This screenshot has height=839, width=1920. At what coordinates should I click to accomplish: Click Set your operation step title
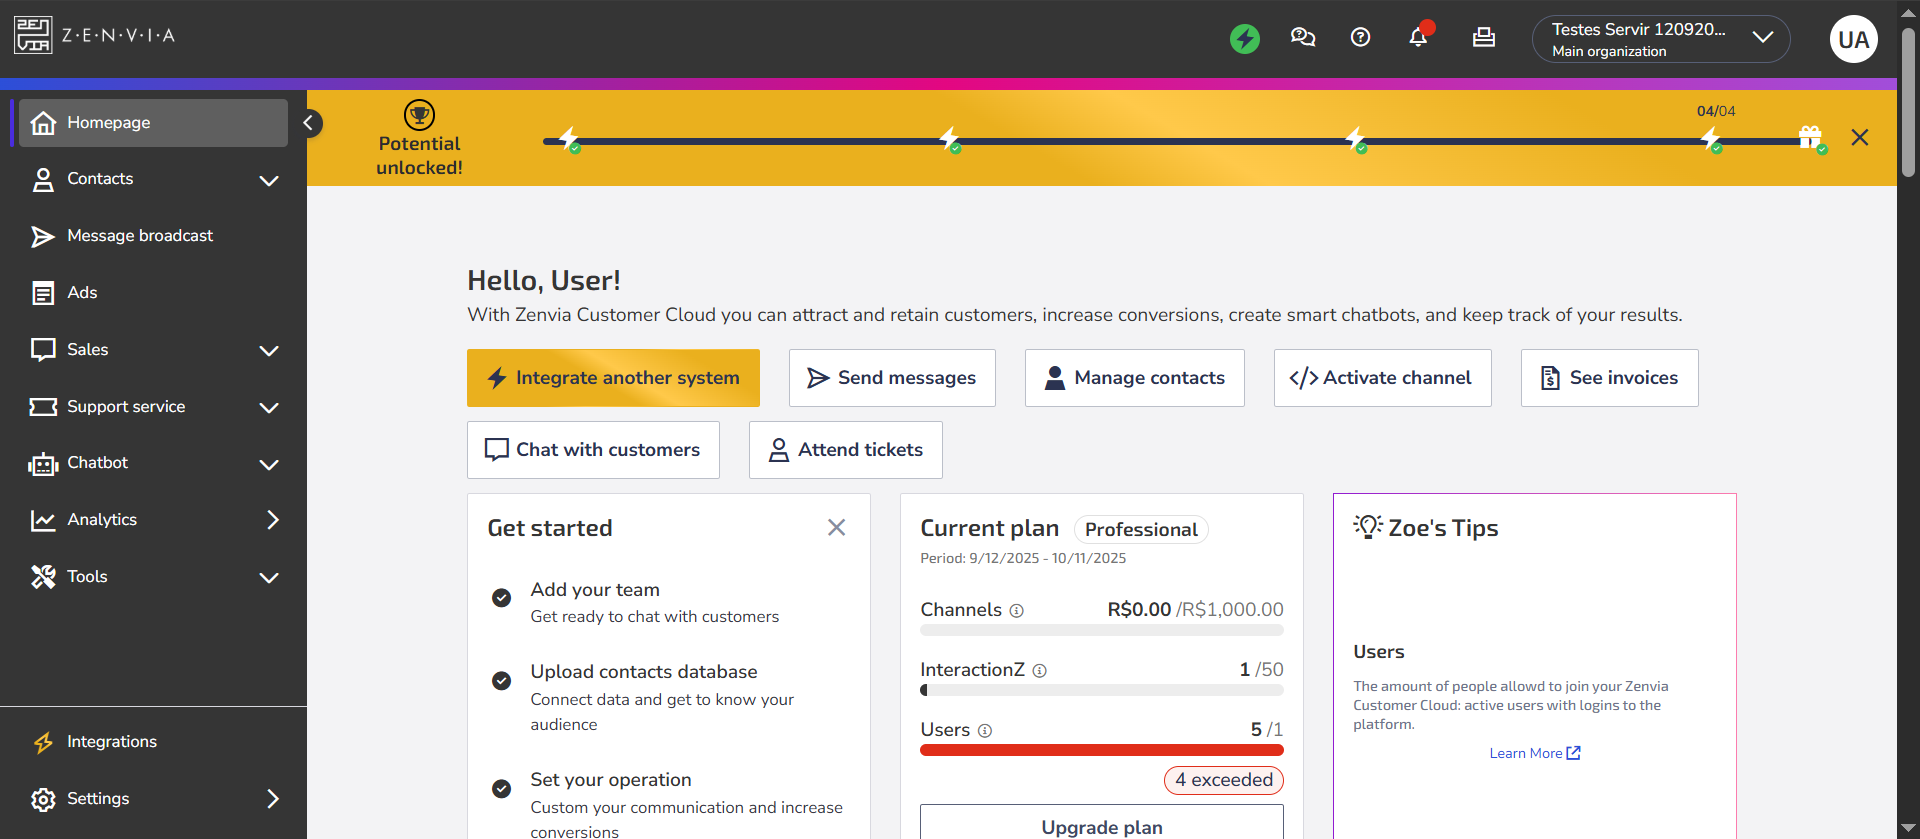pos(611,780)
